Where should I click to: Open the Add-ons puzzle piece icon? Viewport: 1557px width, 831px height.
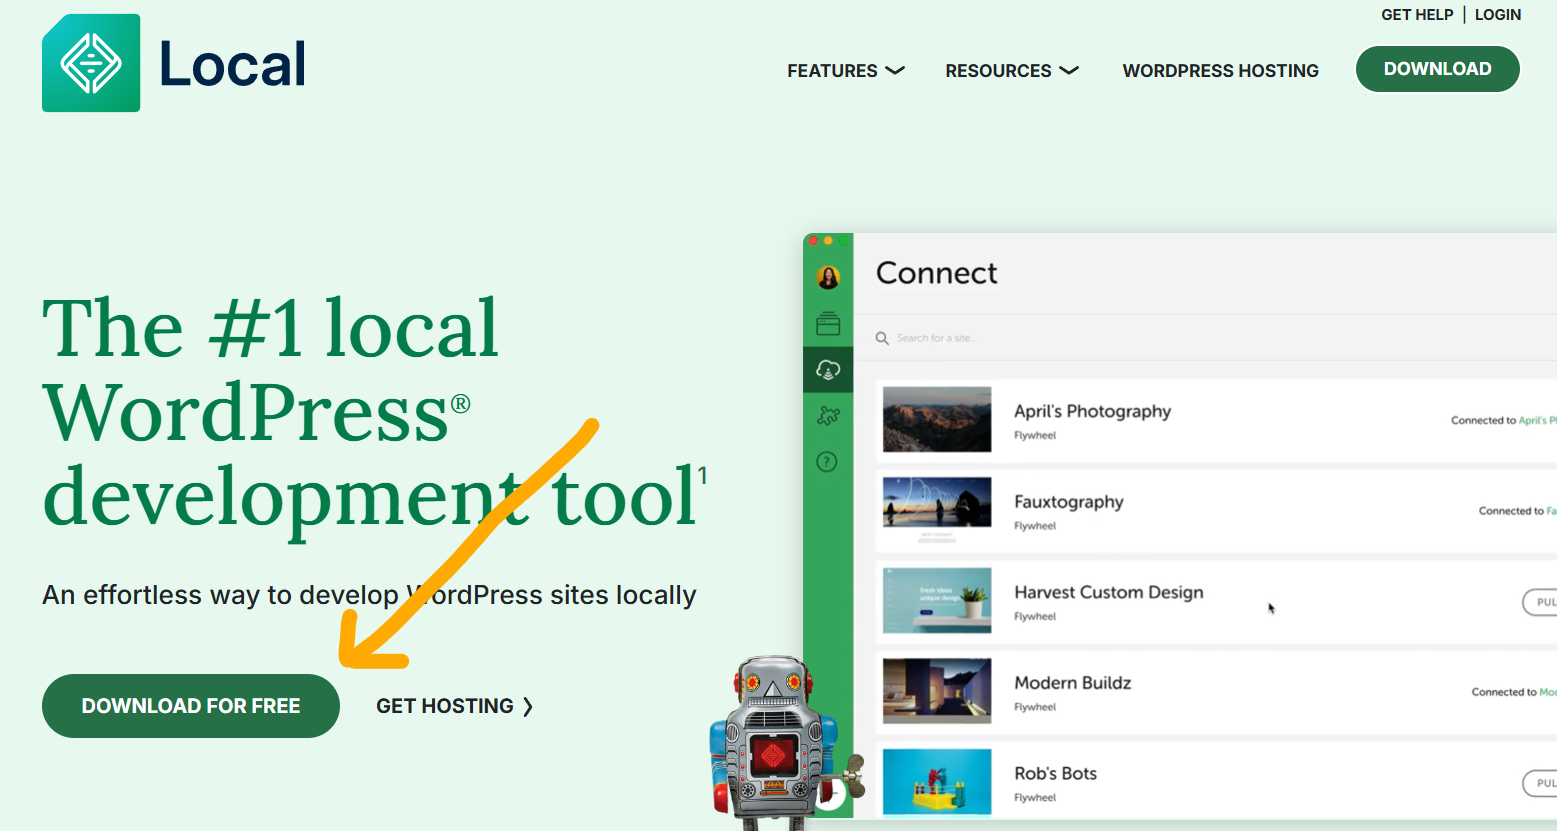pos(827,415)
